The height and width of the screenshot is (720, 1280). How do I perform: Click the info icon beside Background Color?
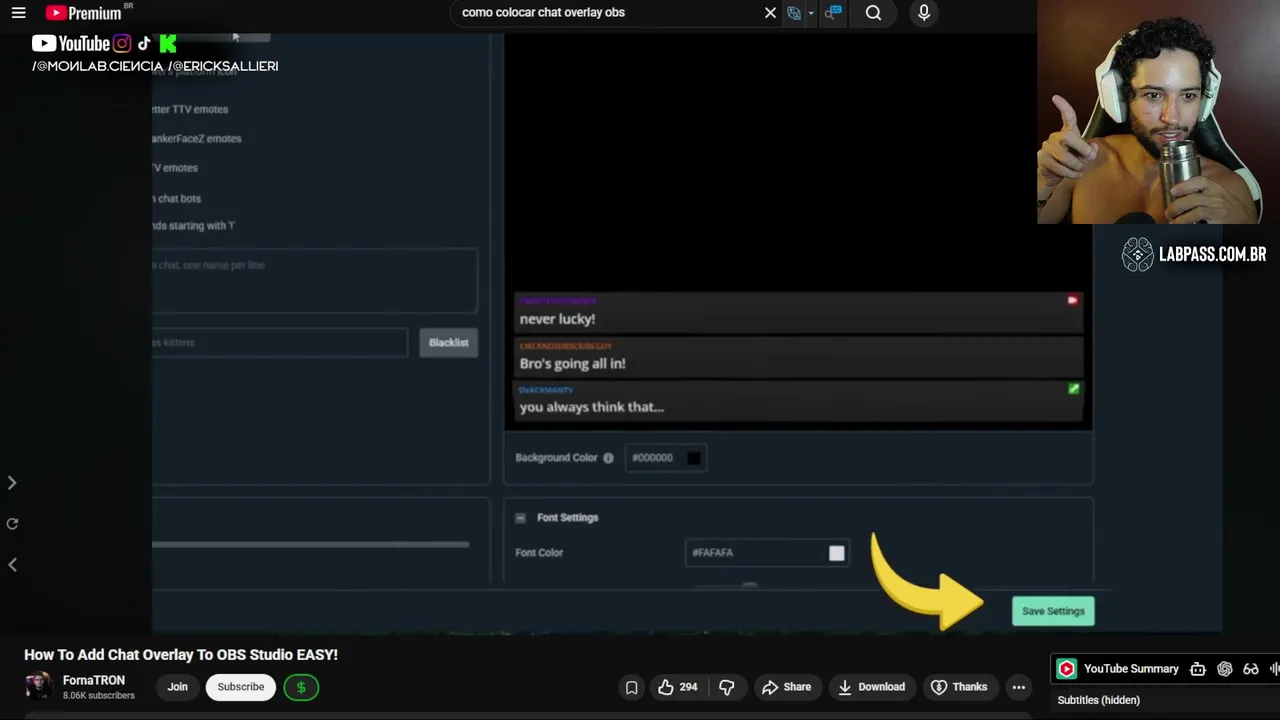pyautogui.click(x=608, y=458)
